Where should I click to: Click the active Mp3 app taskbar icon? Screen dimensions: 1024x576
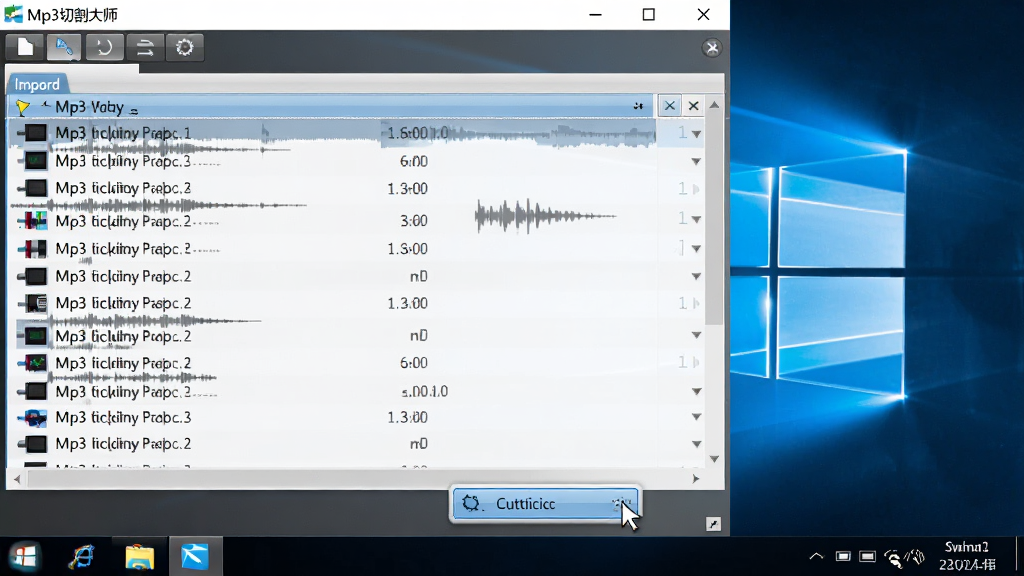point(195,556)
